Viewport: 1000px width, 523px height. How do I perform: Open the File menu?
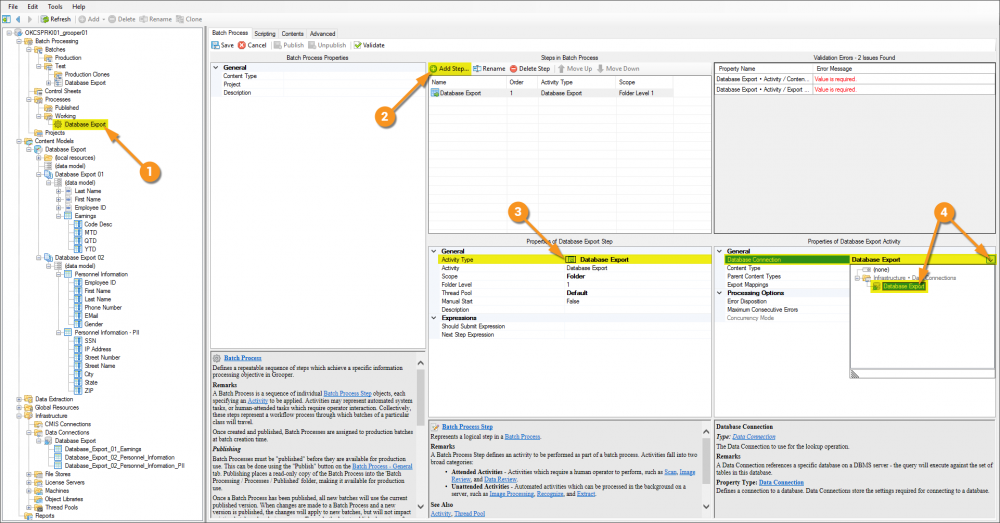[x=13, y=6]
